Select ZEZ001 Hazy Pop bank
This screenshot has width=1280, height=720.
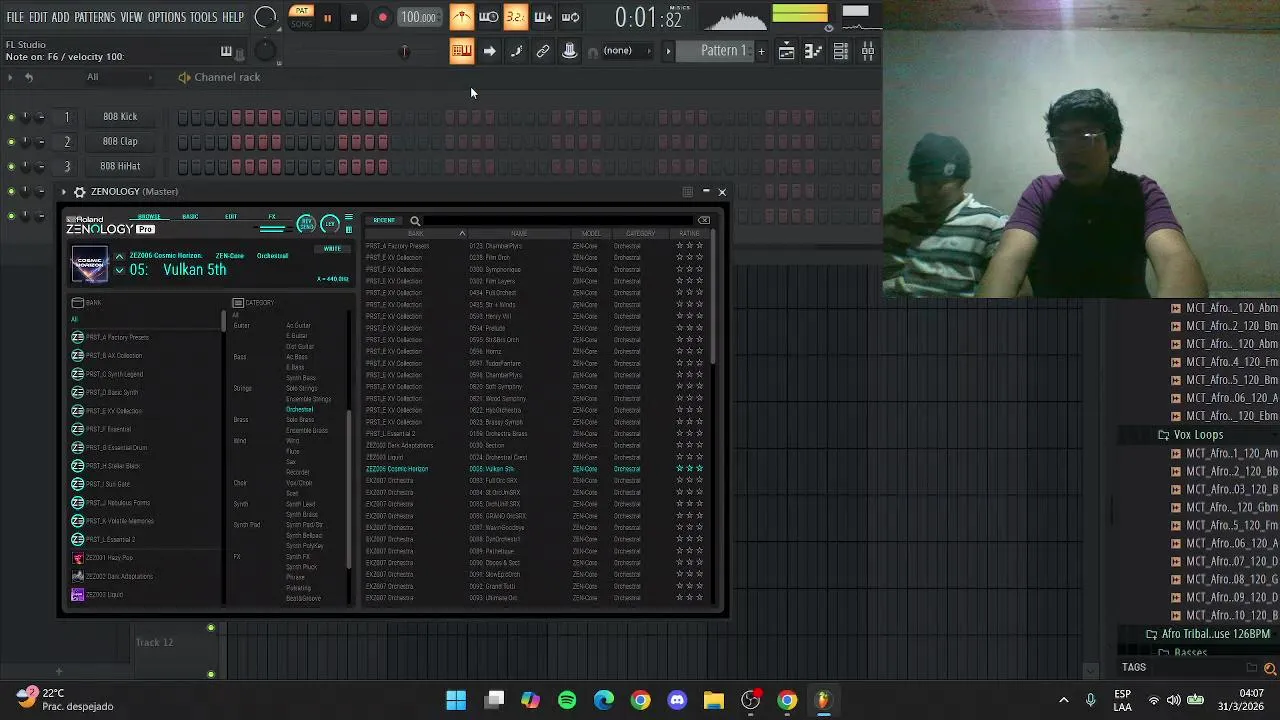tap(146, 558)
